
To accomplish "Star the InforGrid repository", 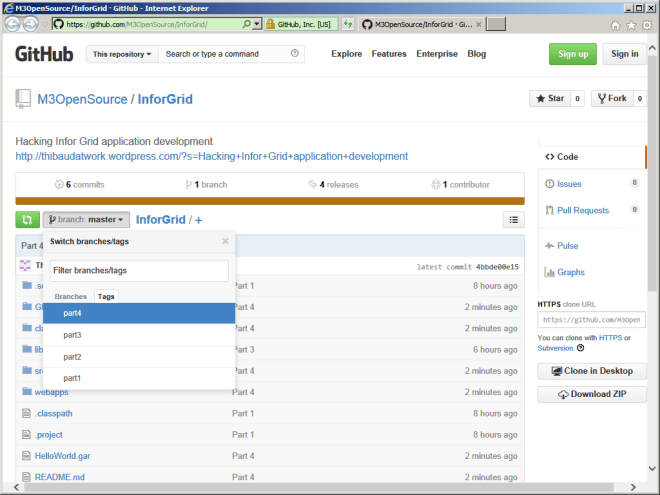I will pyautogui.click(x=549, y=98).
